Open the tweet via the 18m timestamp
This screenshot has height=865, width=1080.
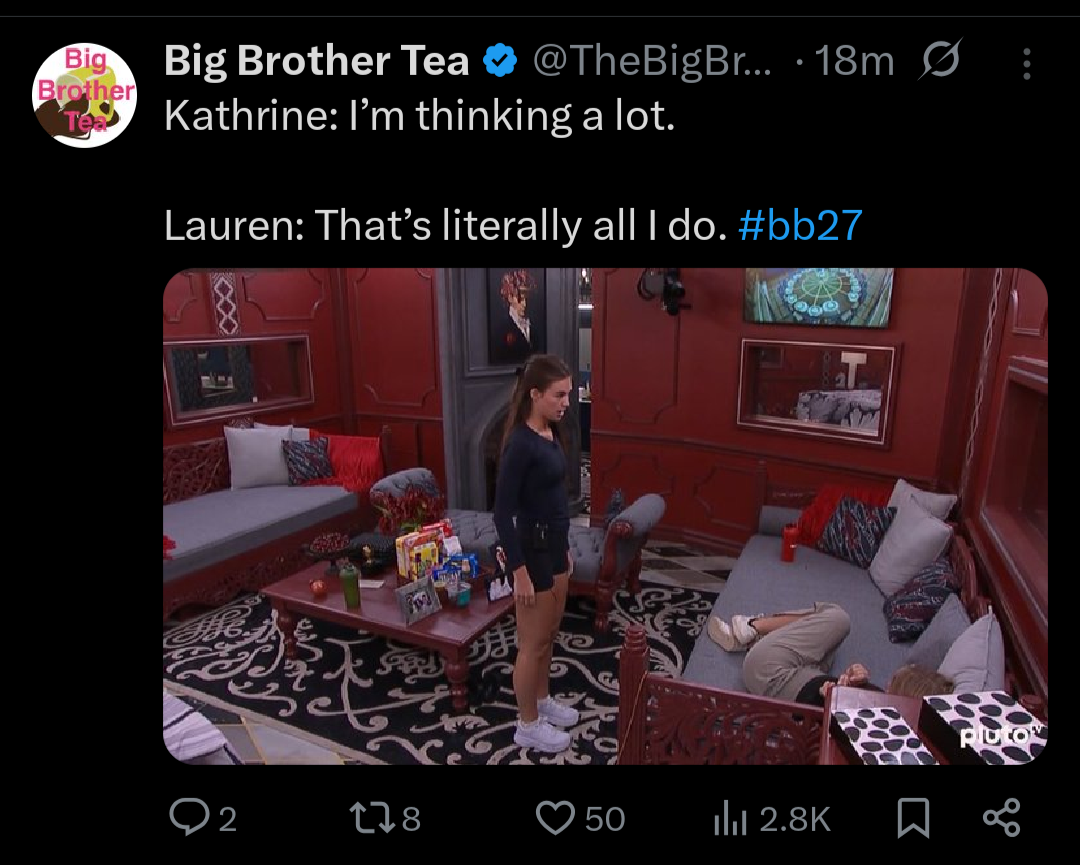point(854,61)
